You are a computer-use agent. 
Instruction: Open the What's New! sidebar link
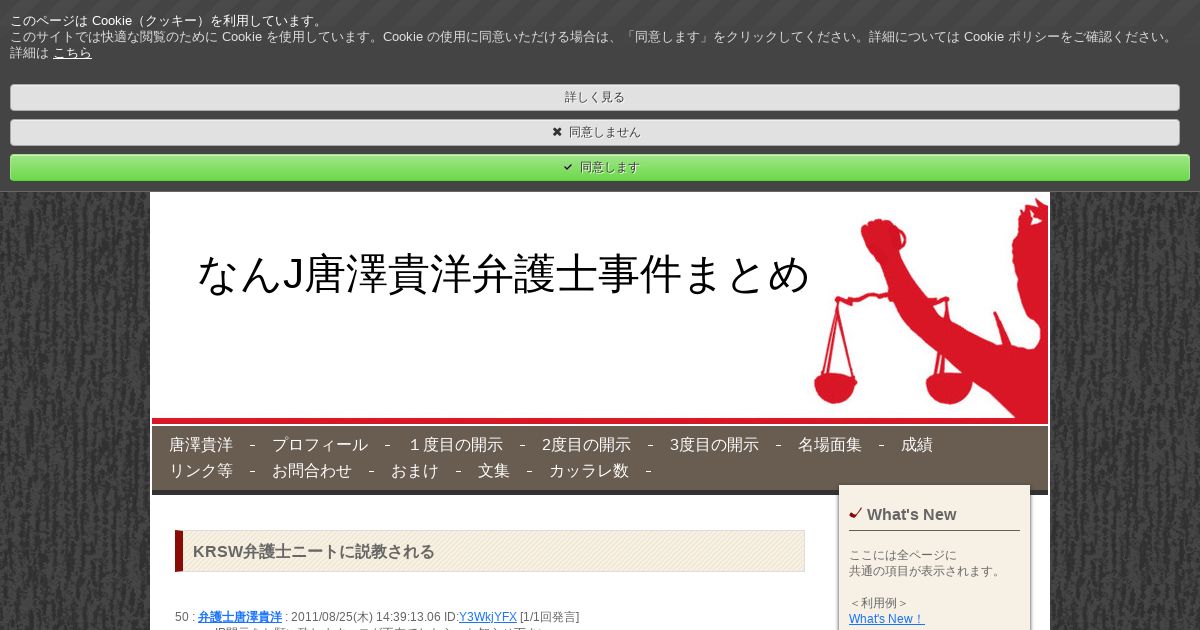tap(887, 619)
